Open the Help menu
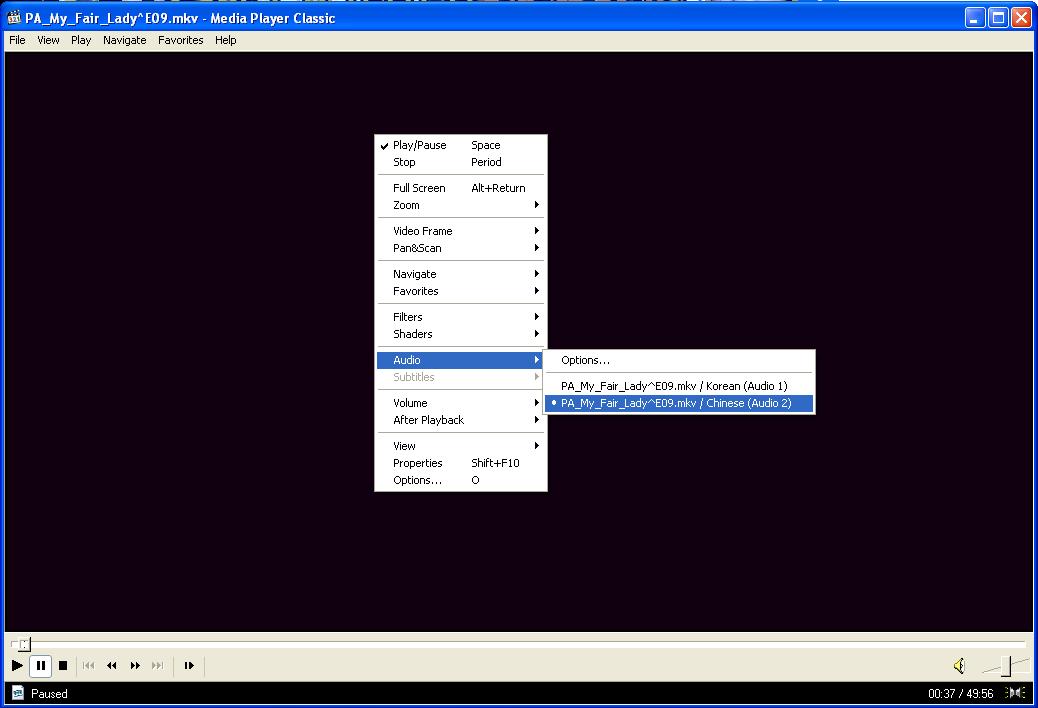The width and height of the screenshot is (1038, 708). coord(226,40)
